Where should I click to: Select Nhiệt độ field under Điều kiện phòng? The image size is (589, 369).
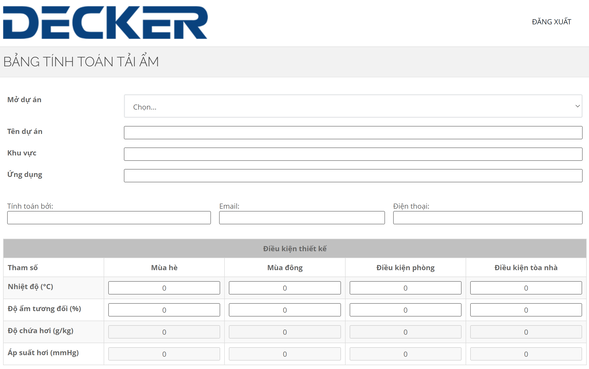(x=405, y=288)
